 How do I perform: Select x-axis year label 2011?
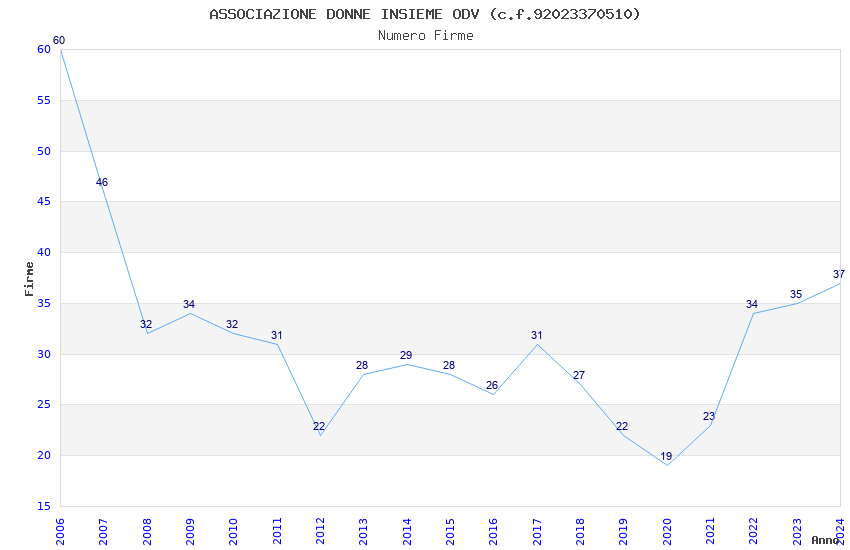pyautogui.click(x=277, y=531)
